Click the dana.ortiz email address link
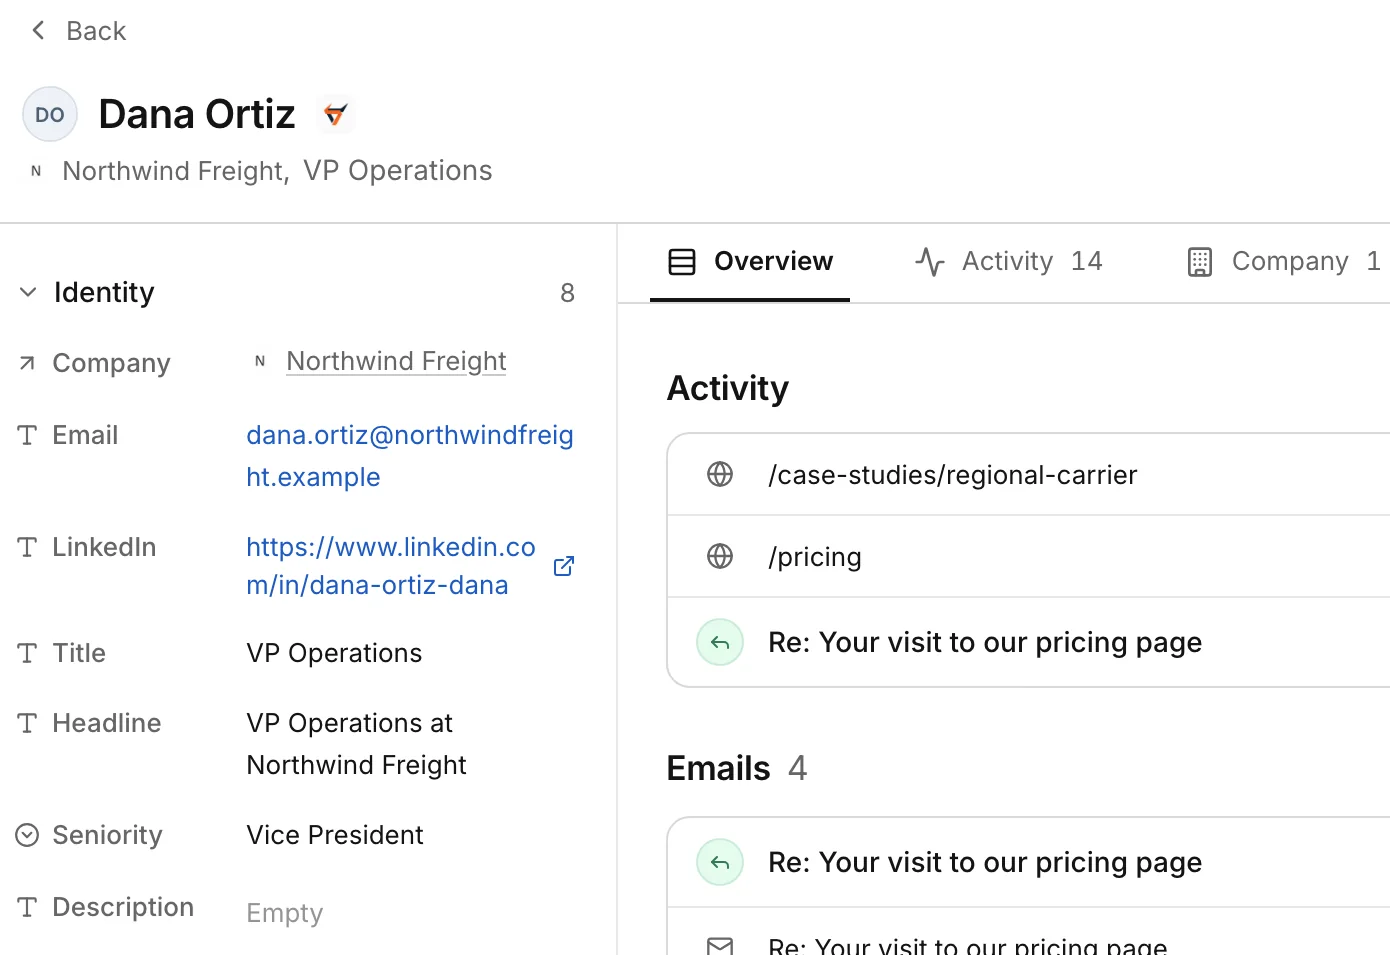The image size is (1390, 955). 410,456
